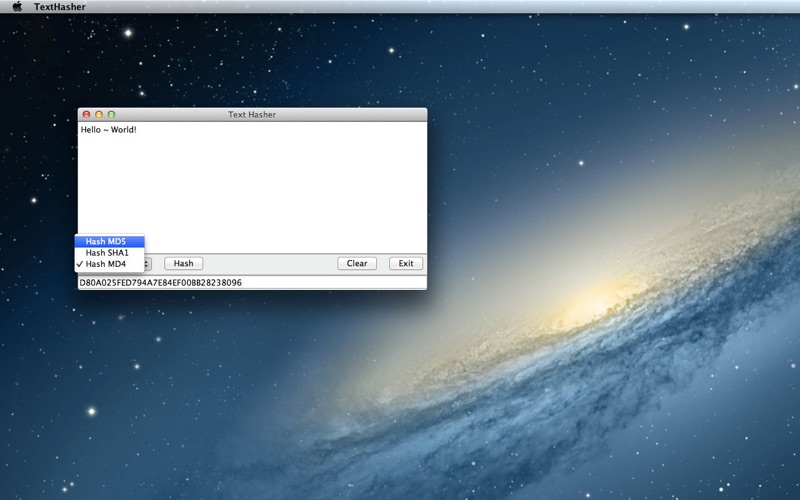Click inside the Hello ~ World! text area
The height and width of the screenshot is (500, 800).
(252, 187)
